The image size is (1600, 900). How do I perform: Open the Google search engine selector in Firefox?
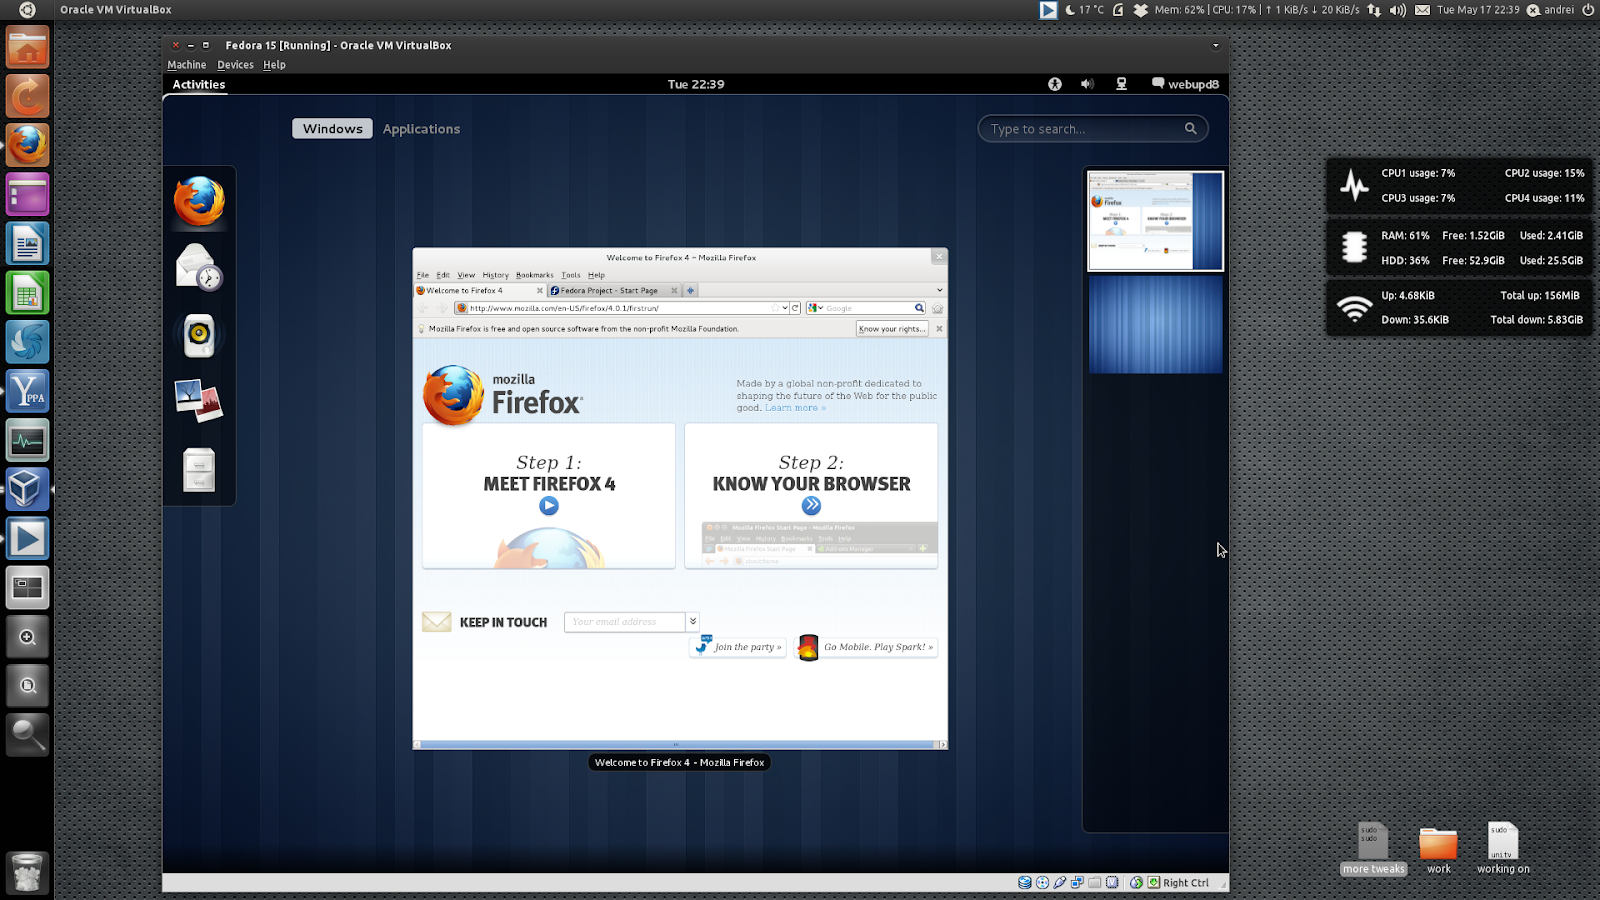coord(815,308)
